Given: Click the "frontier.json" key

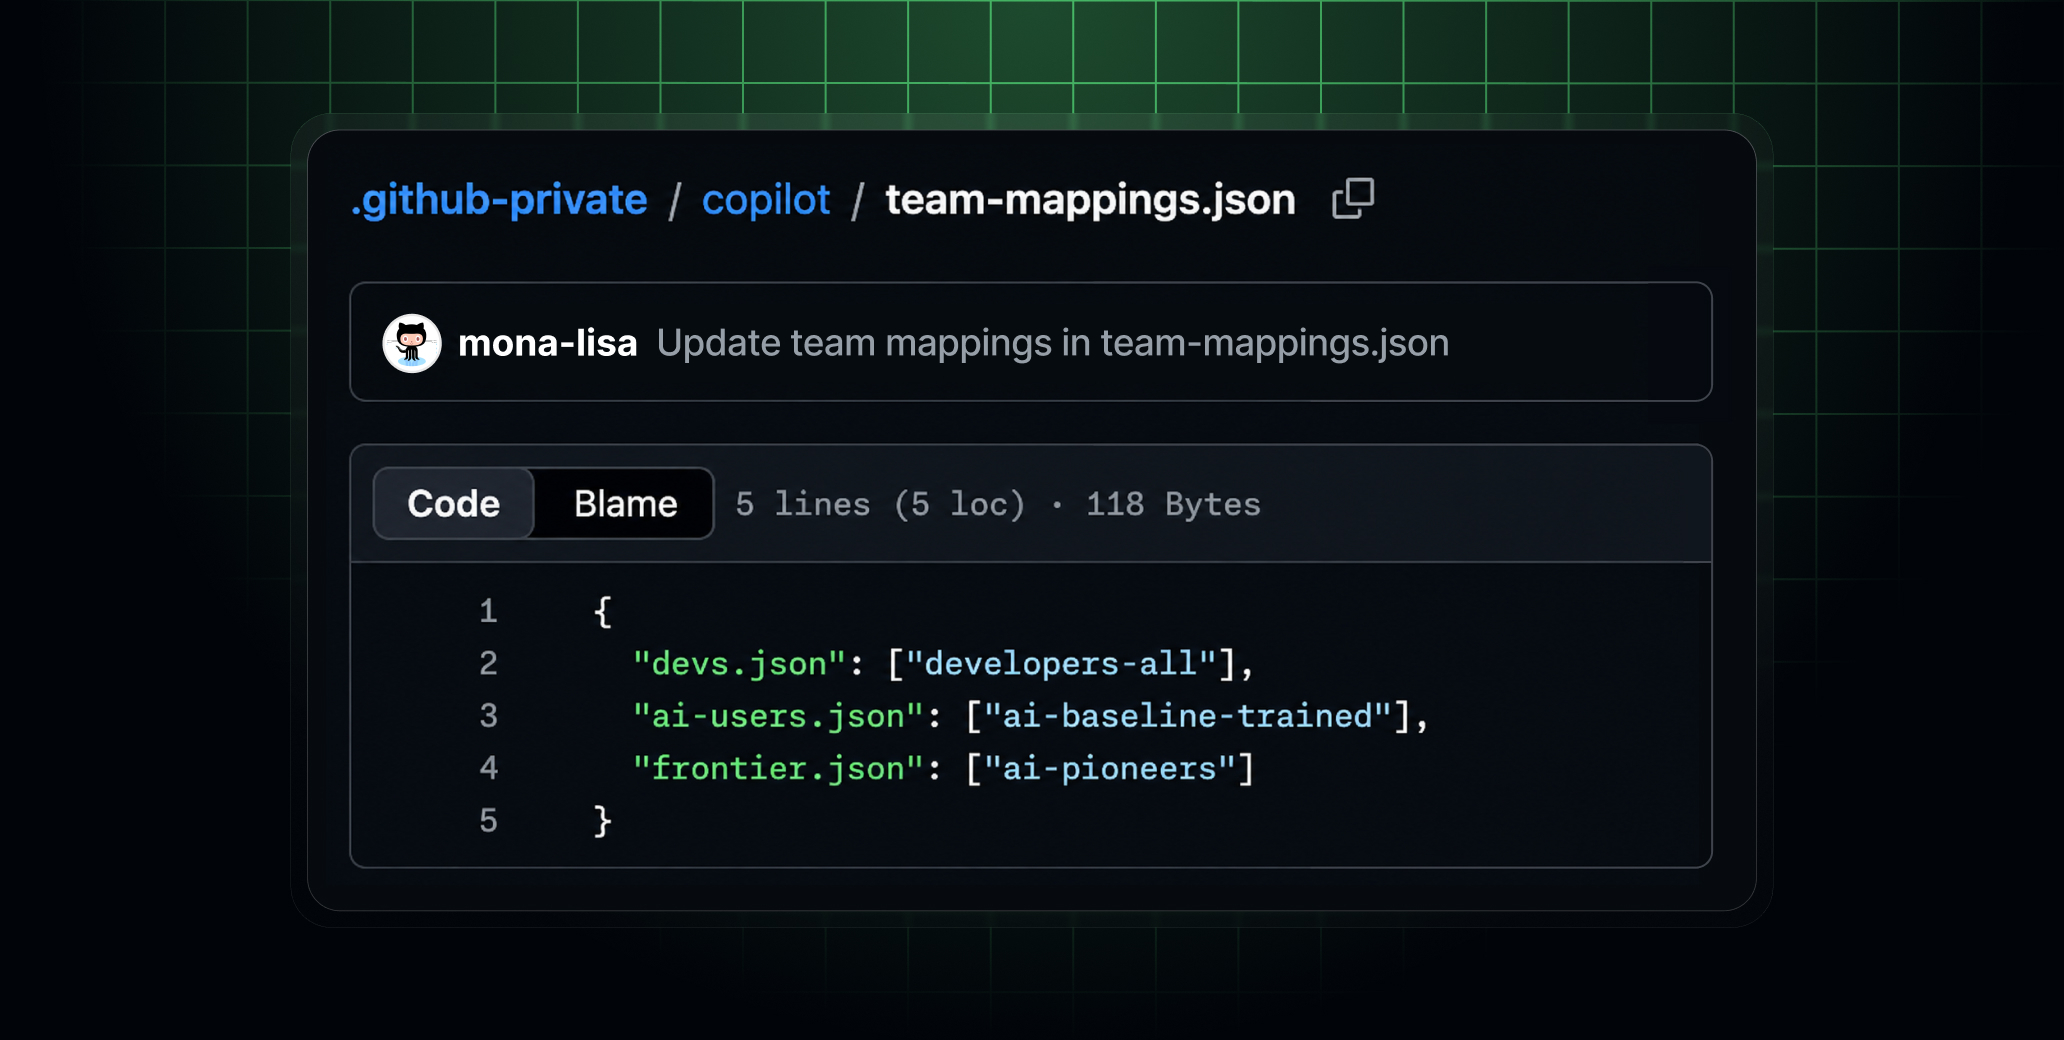Looking at the screenshot, I should tap(779, 769).
